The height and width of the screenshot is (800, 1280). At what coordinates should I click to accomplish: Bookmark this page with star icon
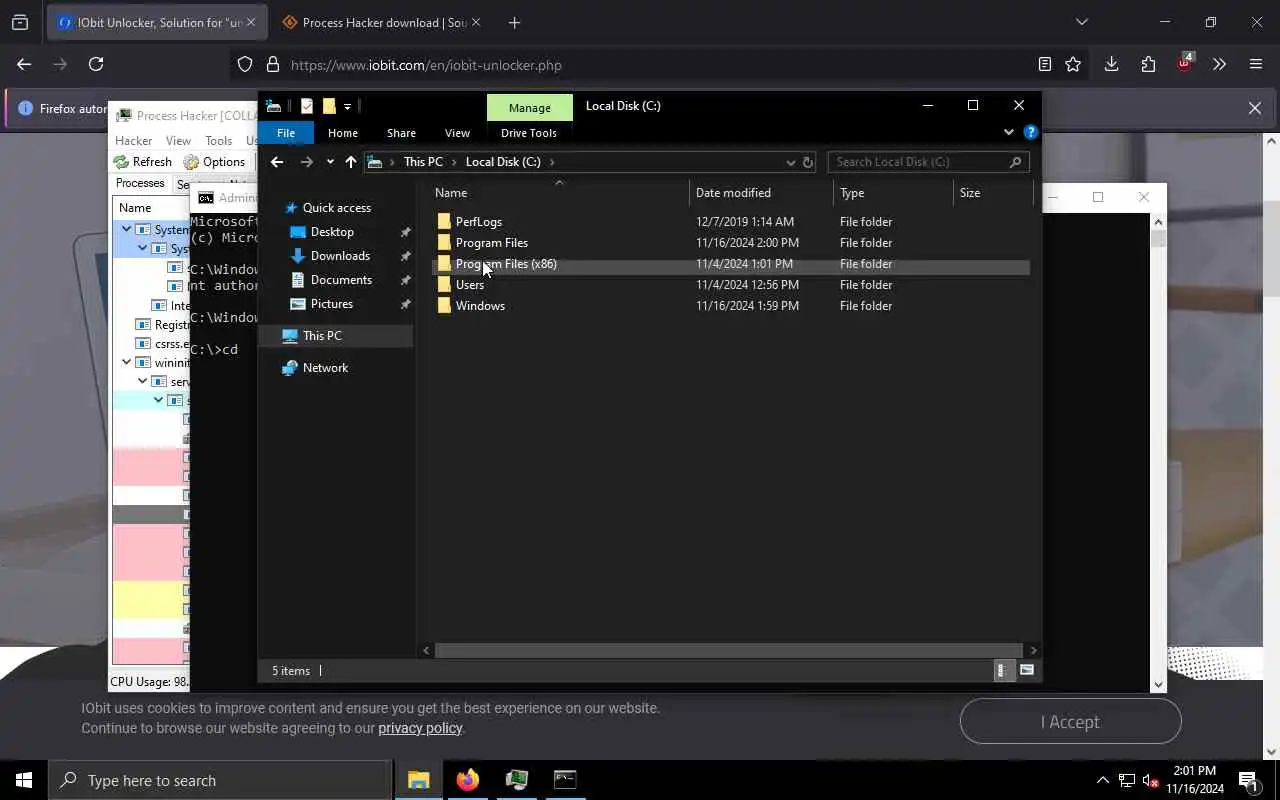(1073, 65)
